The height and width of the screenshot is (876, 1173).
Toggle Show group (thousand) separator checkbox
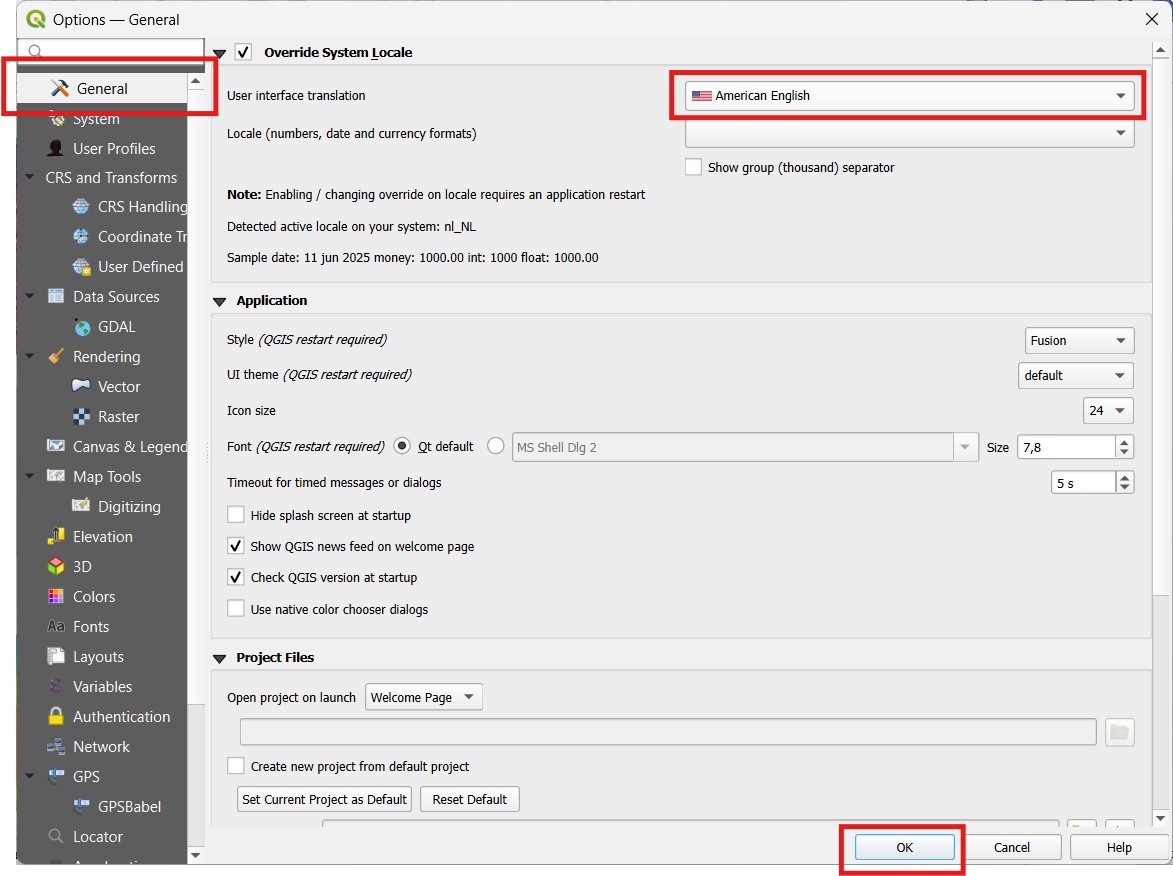(x=693, y=167)
